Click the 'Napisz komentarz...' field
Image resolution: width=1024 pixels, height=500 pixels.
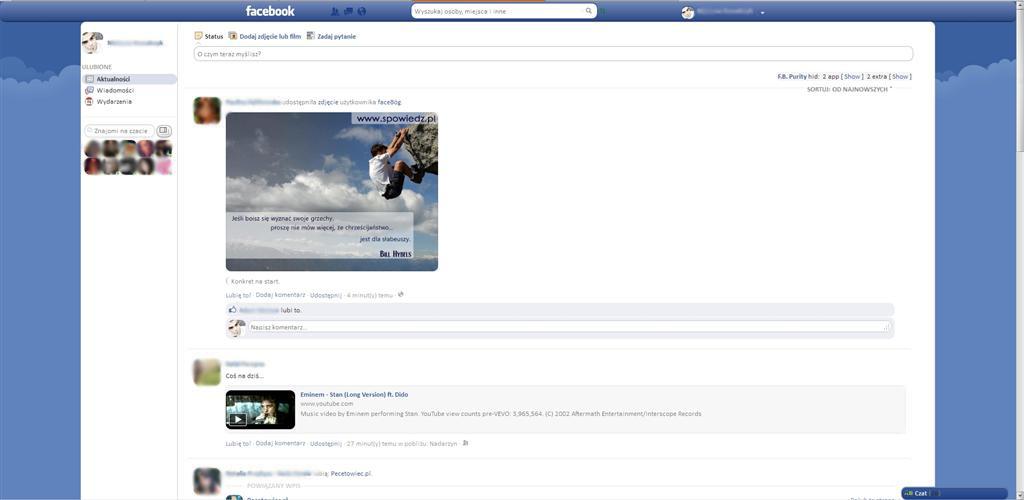pyautogui.click(x=569, y=327)
